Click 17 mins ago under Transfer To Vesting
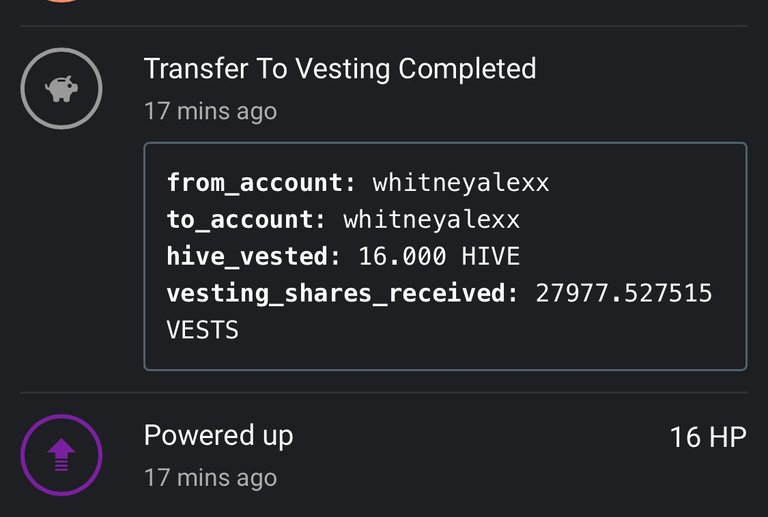768x517 pixels. [211, 111]
